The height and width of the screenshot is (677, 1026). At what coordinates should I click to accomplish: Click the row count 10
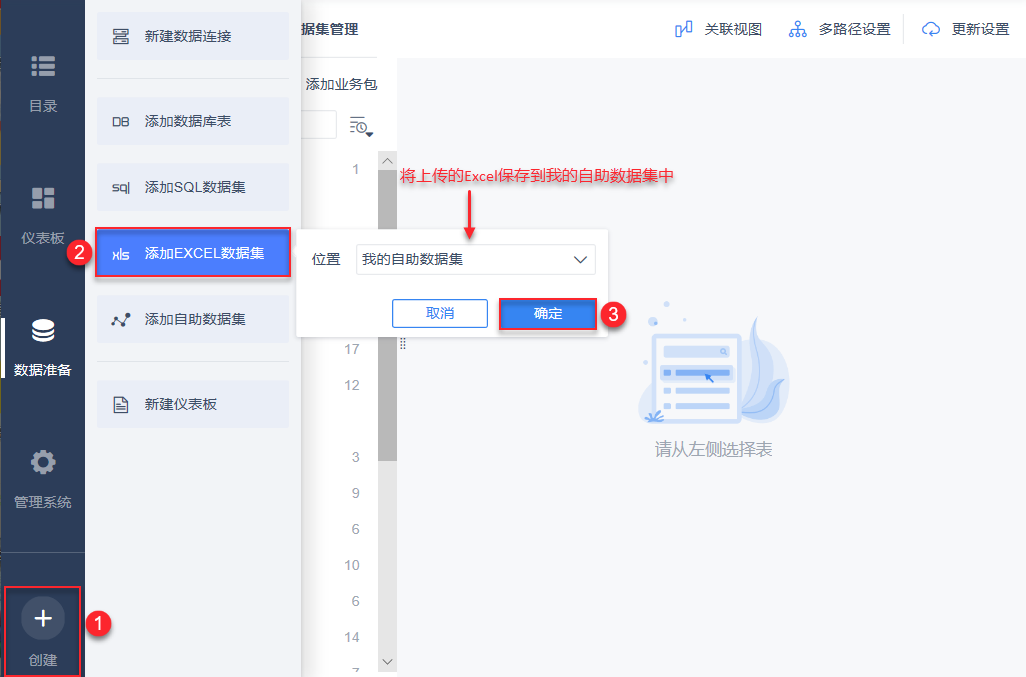point(352,565)
